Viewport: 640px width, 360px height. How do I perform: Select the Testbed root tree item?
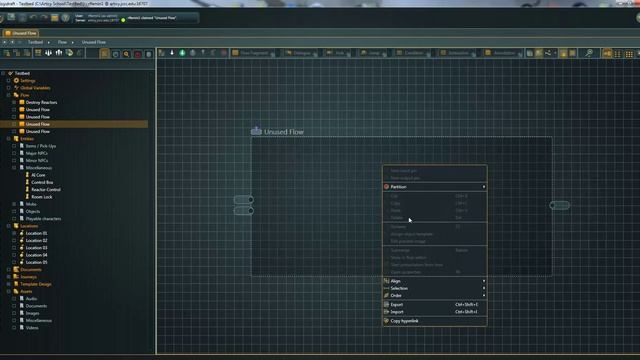tap(22, 73)
